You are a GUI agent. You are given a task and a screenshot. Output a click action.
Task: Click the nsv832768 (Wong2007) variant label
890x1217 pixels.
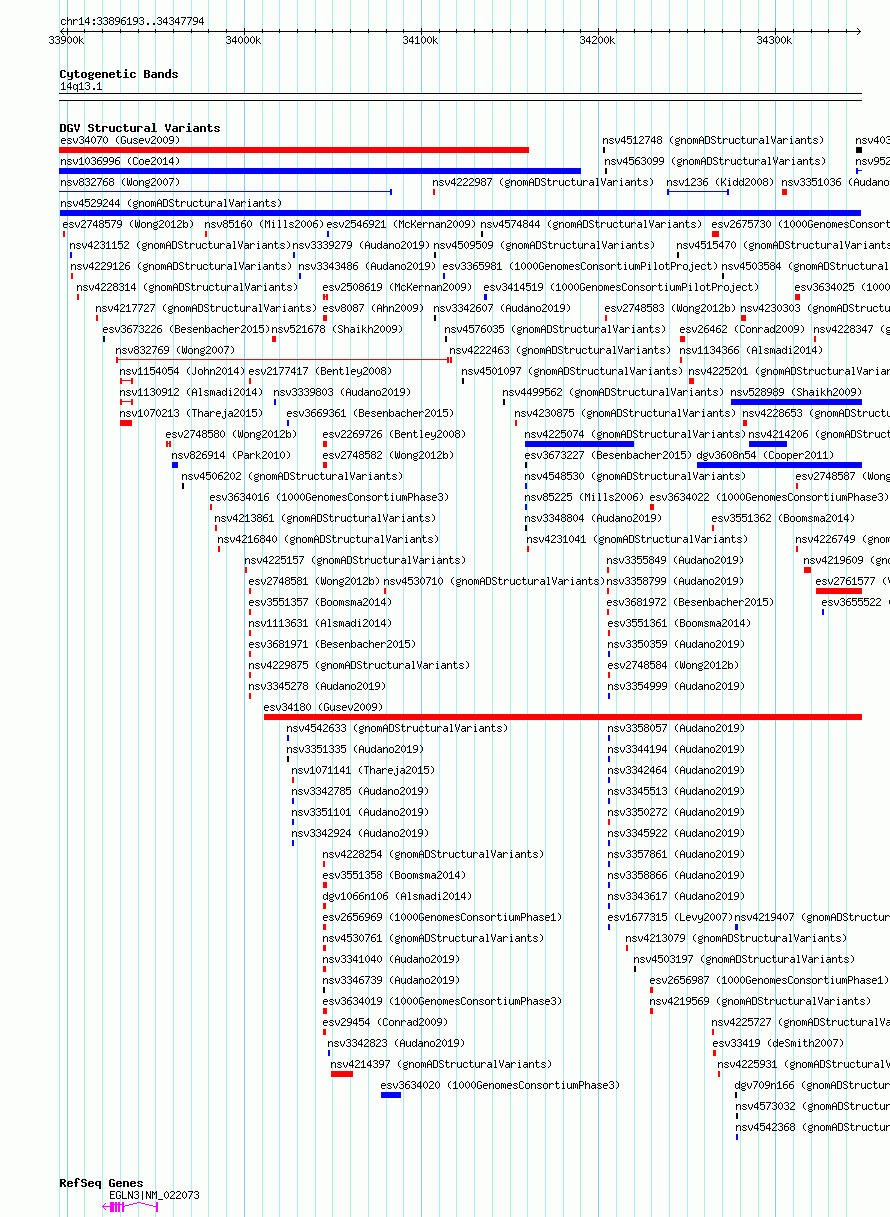click(120, 182)
